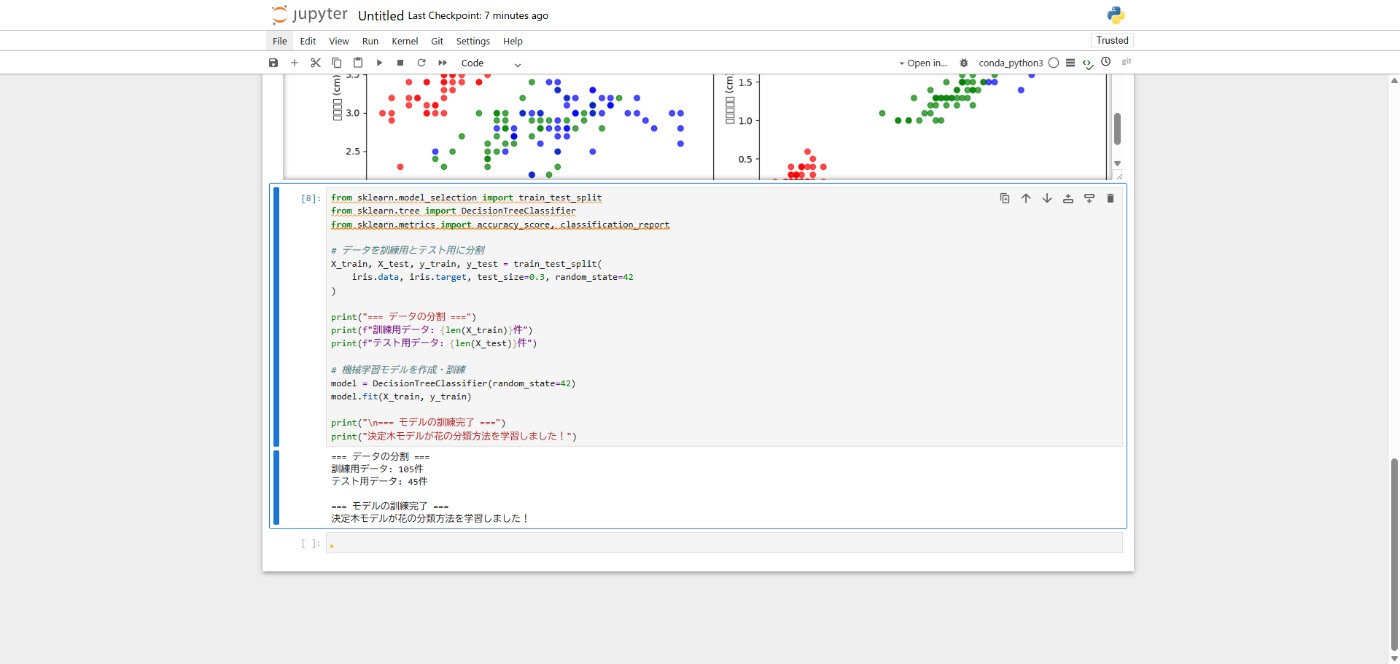Click the [8]: execution count prompt
The height and width of the screenshot is (664, 1400).
311,198
